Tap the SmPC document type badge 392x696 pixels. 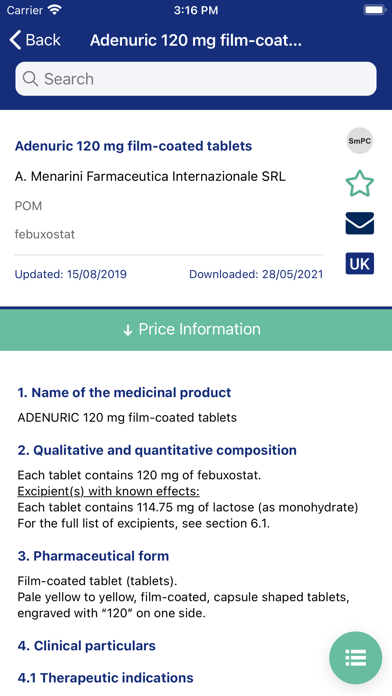[x=360, y=141]
